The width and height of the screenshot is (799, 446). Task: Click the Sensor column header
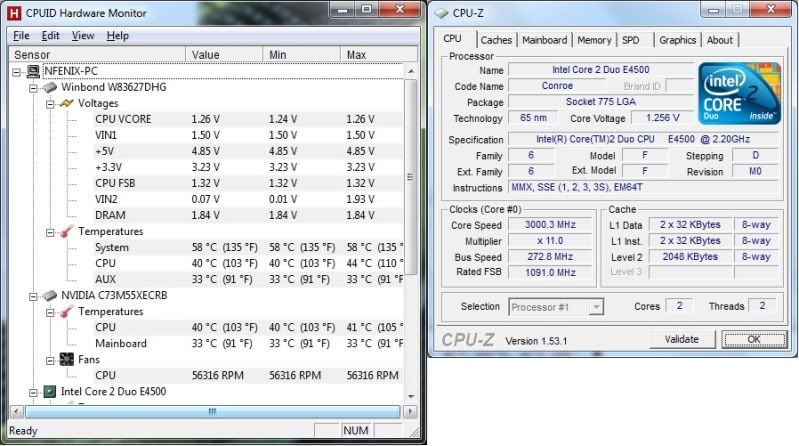click(97, 55)
